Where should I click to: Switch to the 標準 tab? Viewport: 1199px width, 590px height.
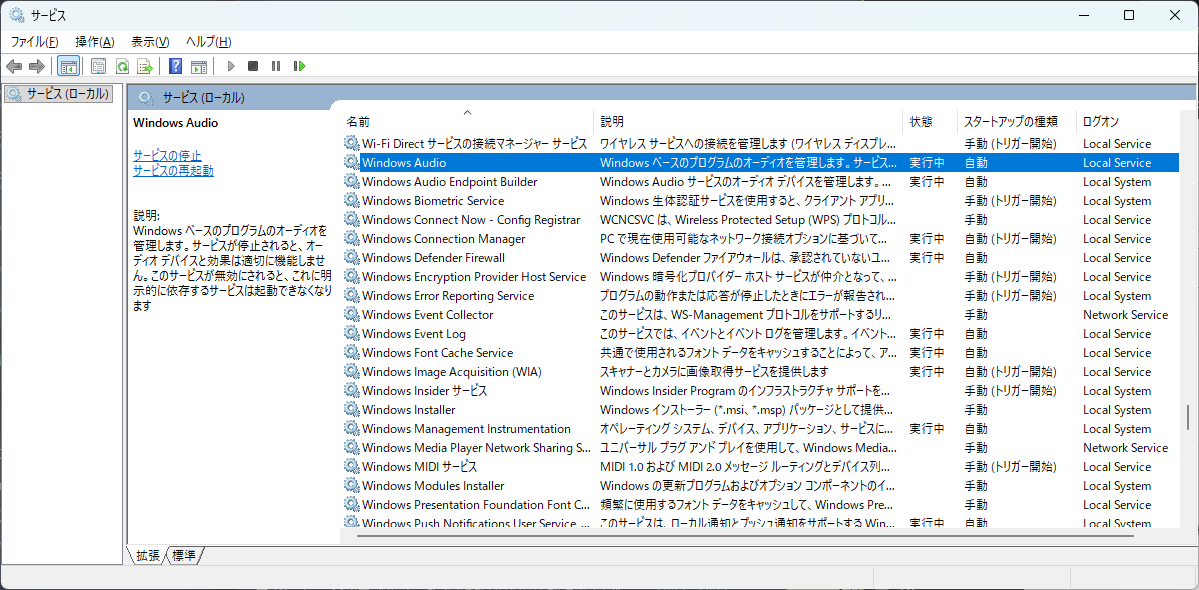(184, 555)
